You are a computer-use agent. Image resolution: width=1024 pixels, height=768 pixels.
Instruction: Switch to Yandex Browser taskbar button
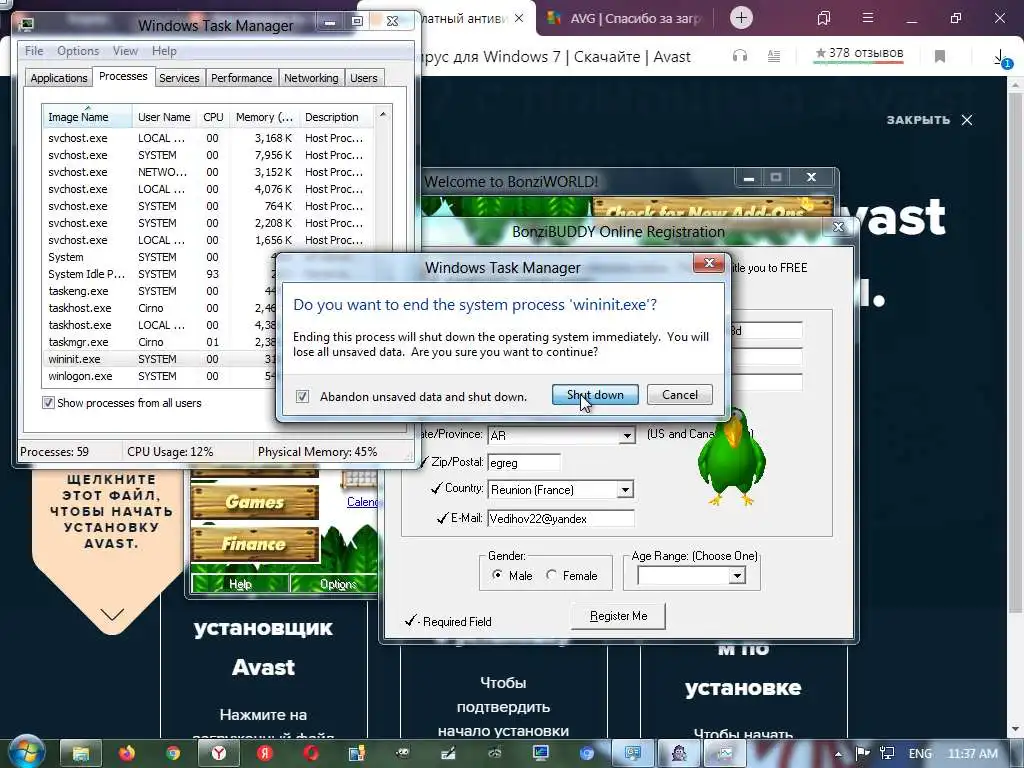click(219, 754)
